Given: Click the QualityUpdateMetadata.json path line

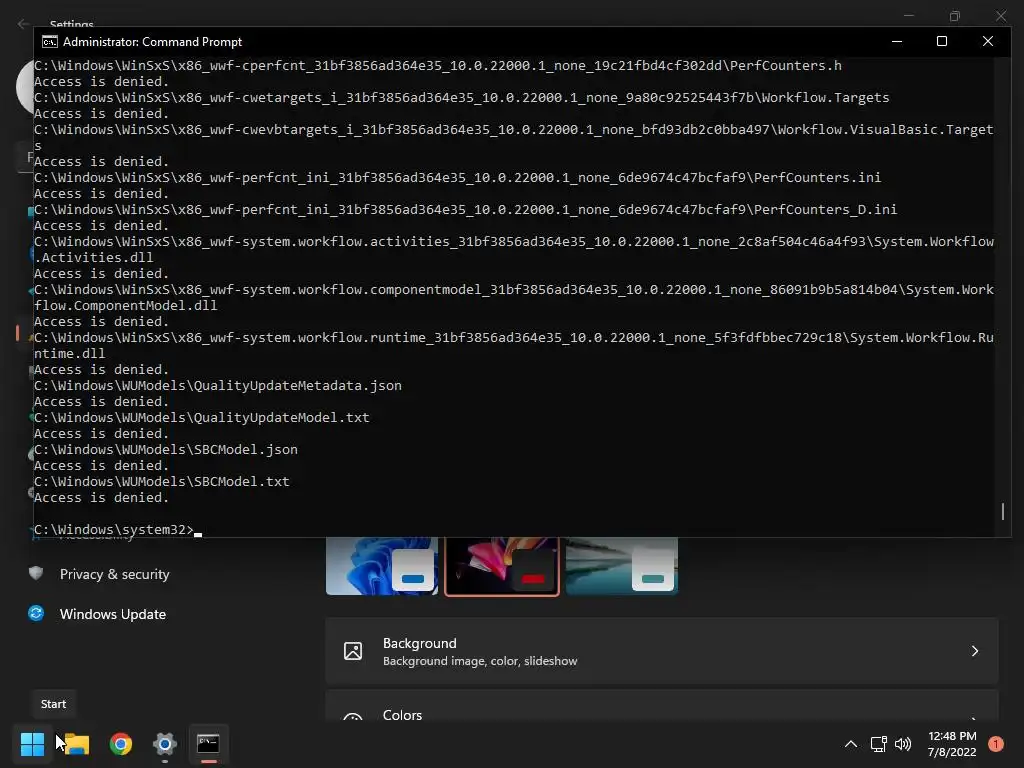Looking at the screenshot, I should pyautogui.click(x=218, y=385).
